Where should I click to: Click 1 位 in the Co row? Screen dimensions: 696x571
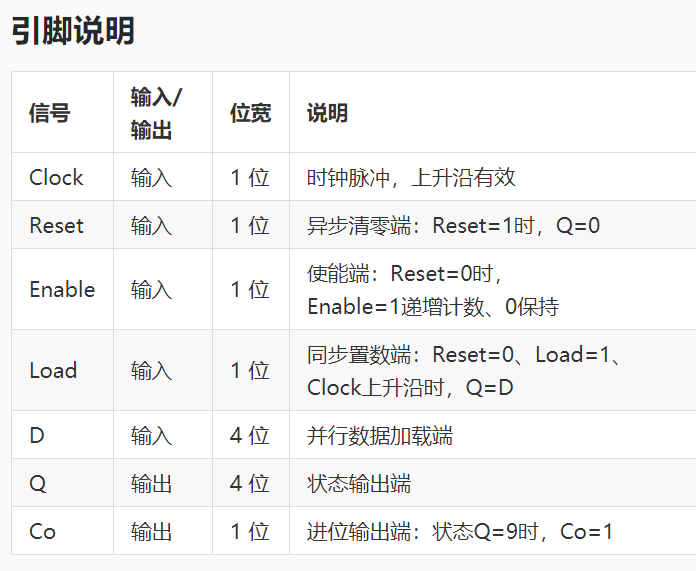coord(250,531)
